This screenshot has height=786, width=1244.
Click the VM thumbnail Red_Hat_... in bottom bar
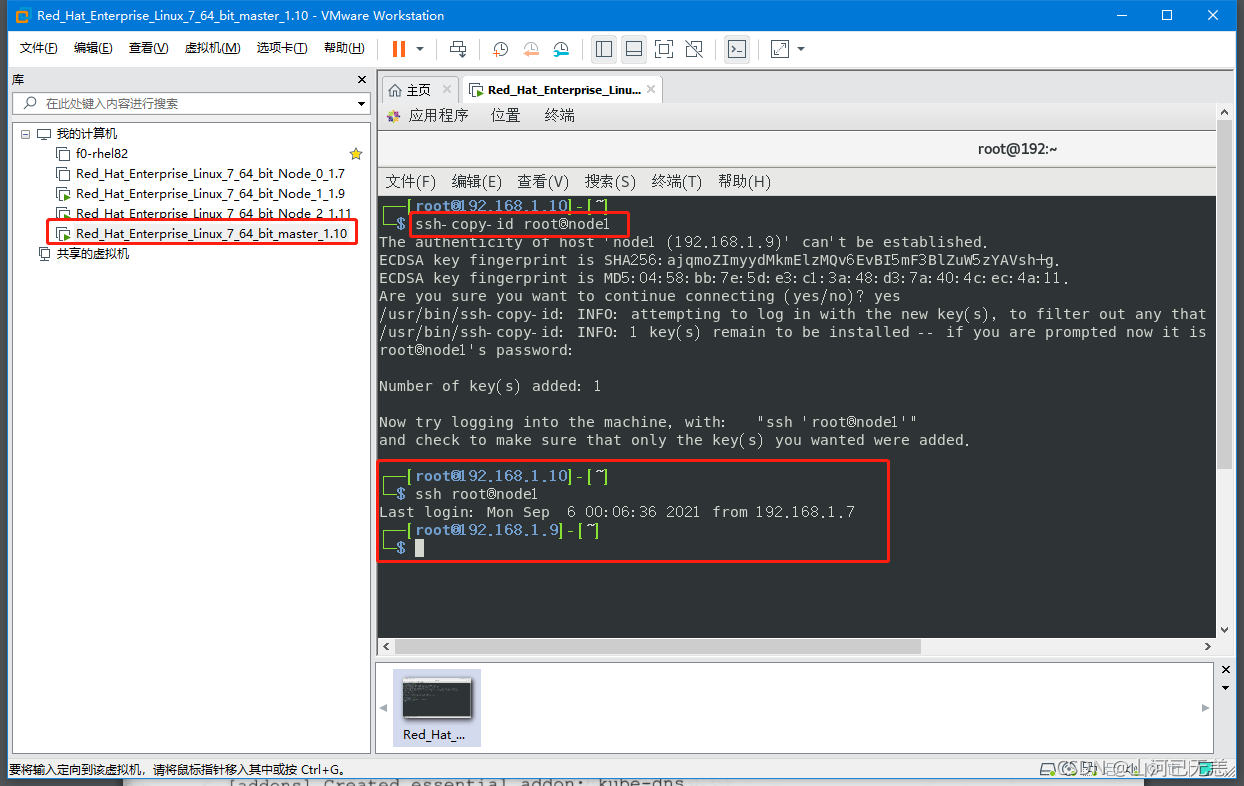click(x=436, y=707)
